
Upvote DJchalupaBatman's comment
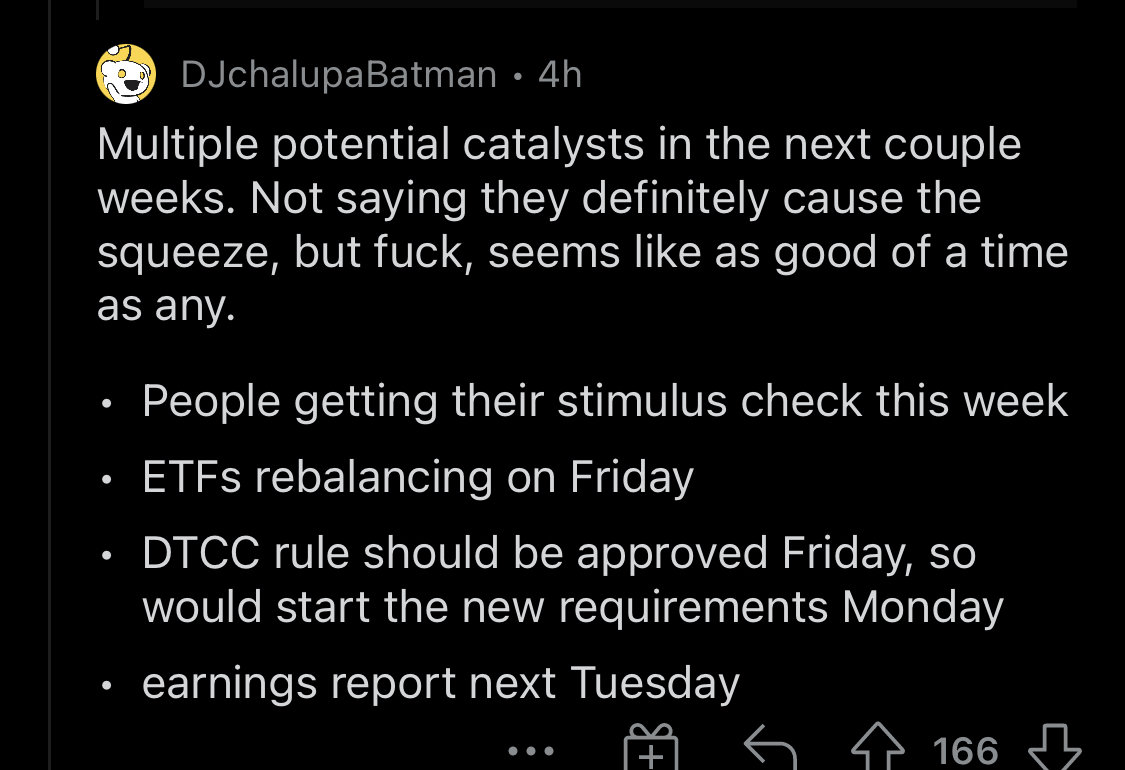(x=878, y=747)
